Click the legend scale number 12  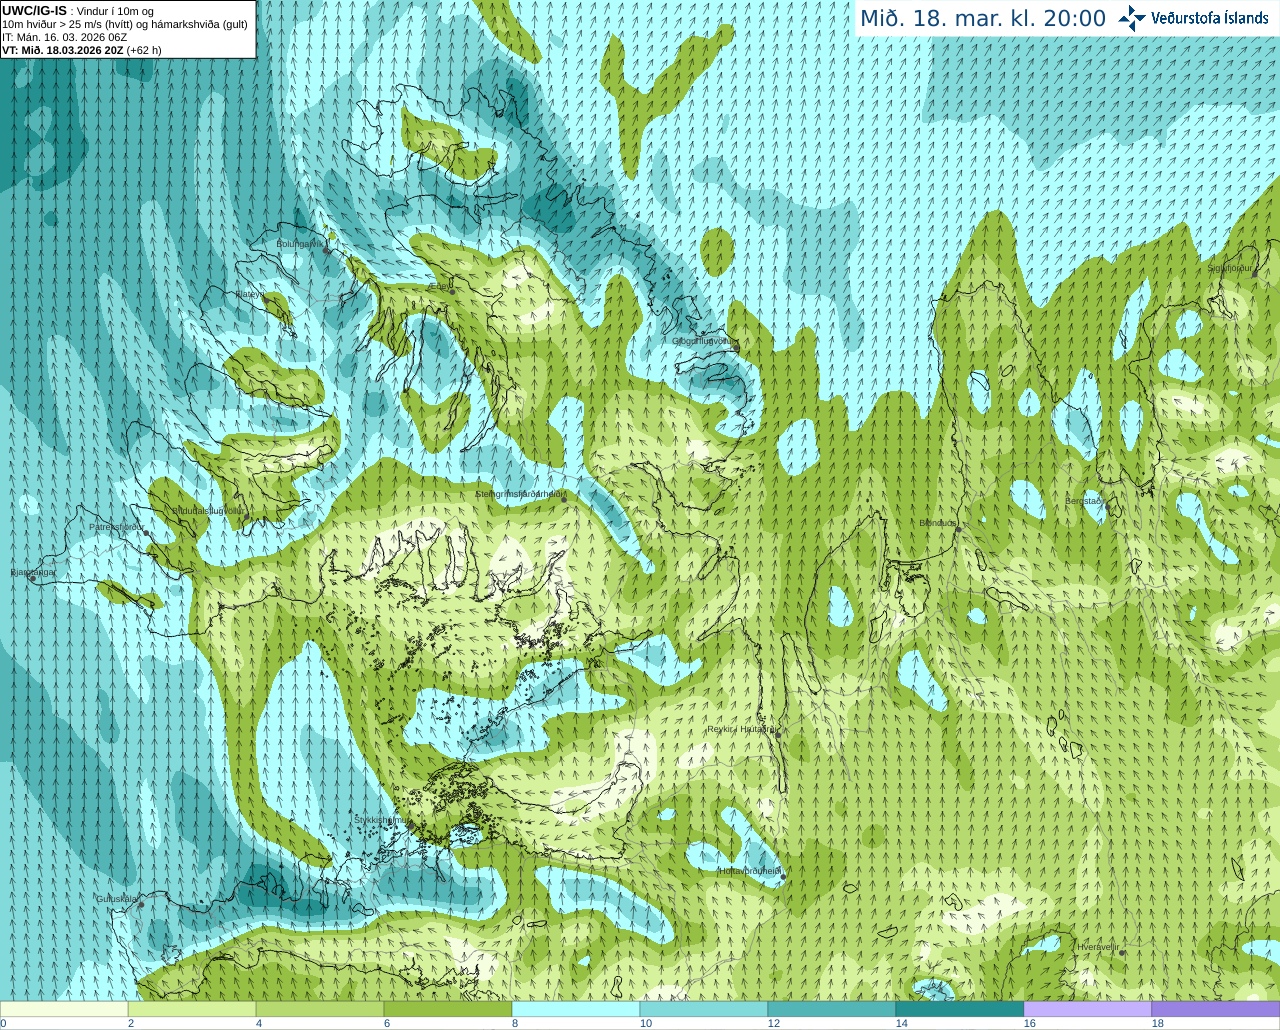[774, 1023]
